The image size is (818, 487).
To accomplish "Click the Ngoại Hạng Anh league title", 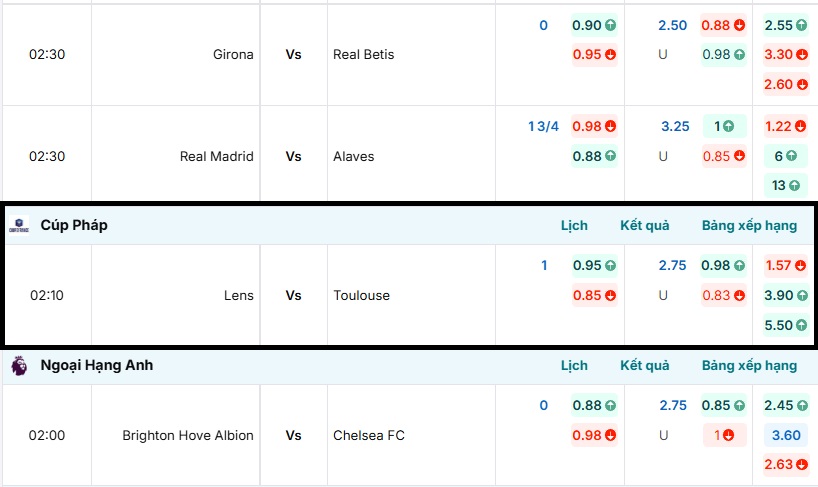I will click(97, 366).
